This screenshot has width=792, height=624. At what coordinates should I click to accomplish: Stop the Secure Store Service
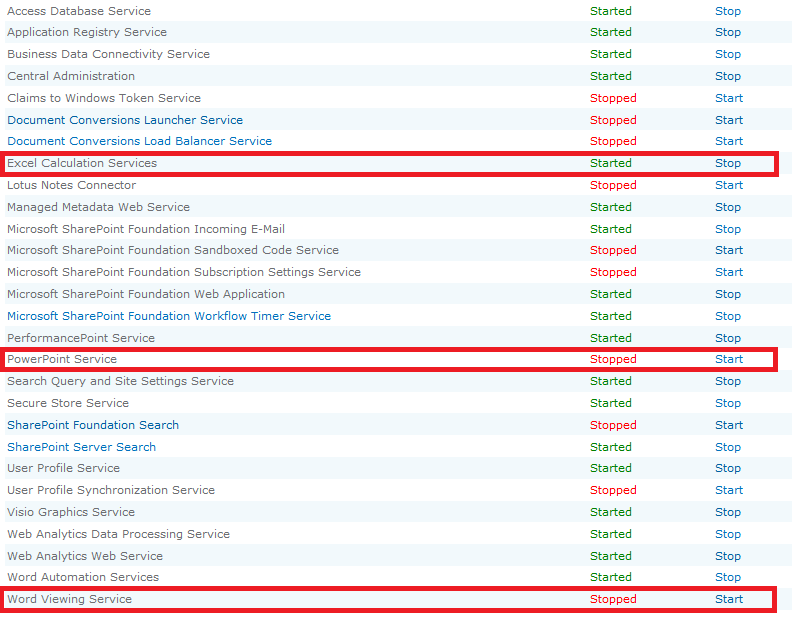727,403
